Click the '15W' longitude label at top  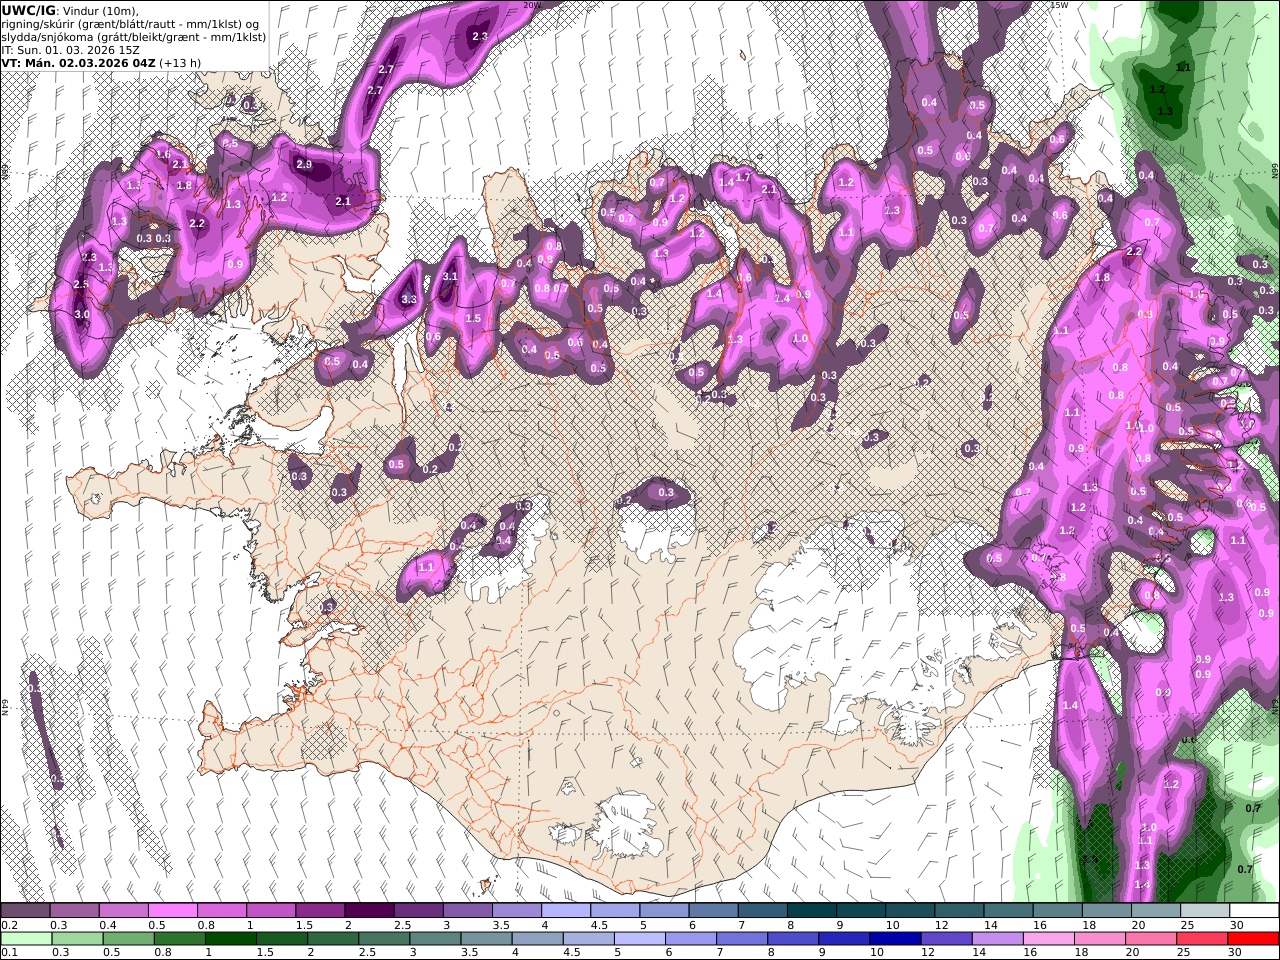(x=1059, y=5)
